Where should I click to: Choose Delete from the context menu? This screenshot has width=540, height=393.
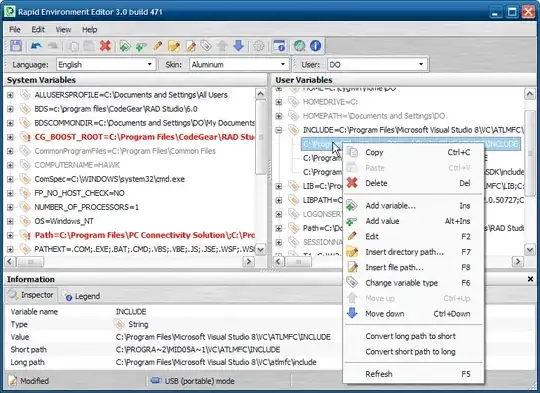pyautogui.click(x=413, y=183)
